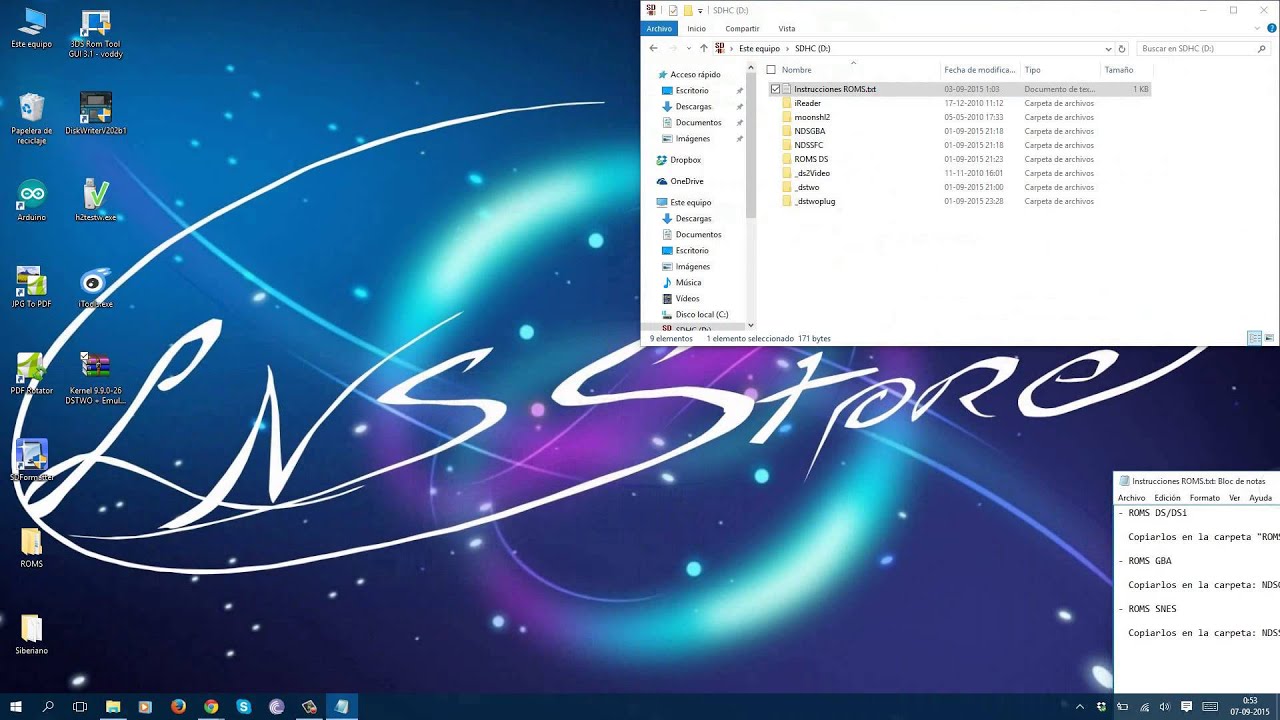The height and width of the screenshot is (720, 1280).
Task: Open recent locations dropdown arrow
Action: (688, 48)
